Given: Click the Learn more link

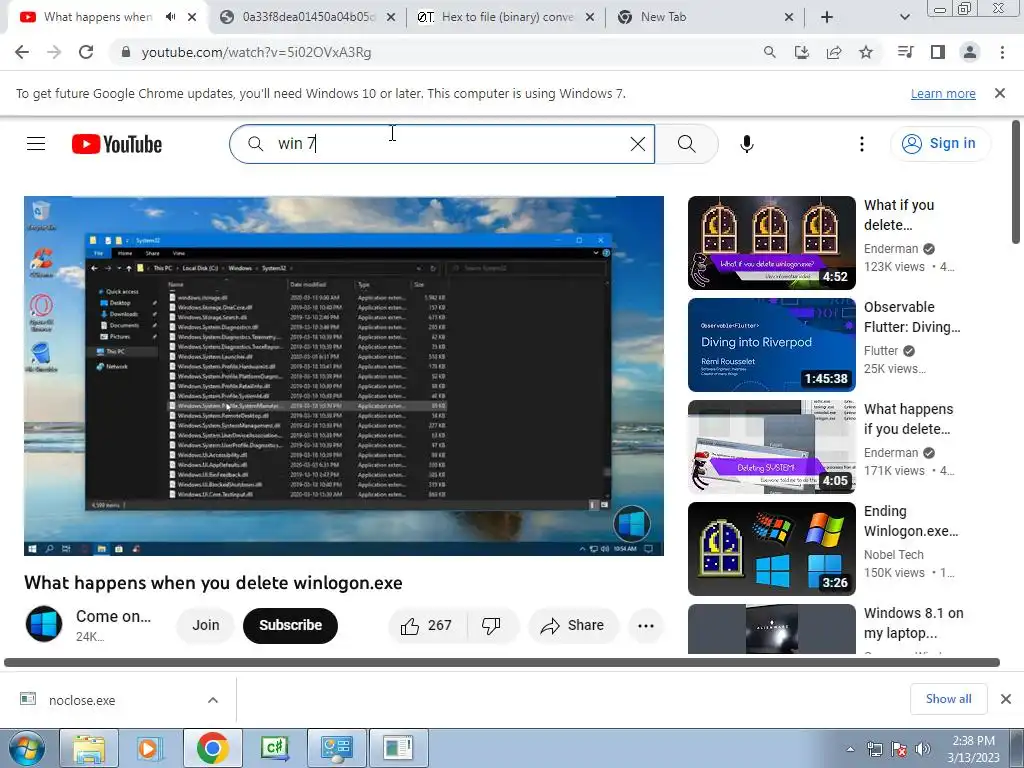Looking at the screenshot, I should click(943, 93).
